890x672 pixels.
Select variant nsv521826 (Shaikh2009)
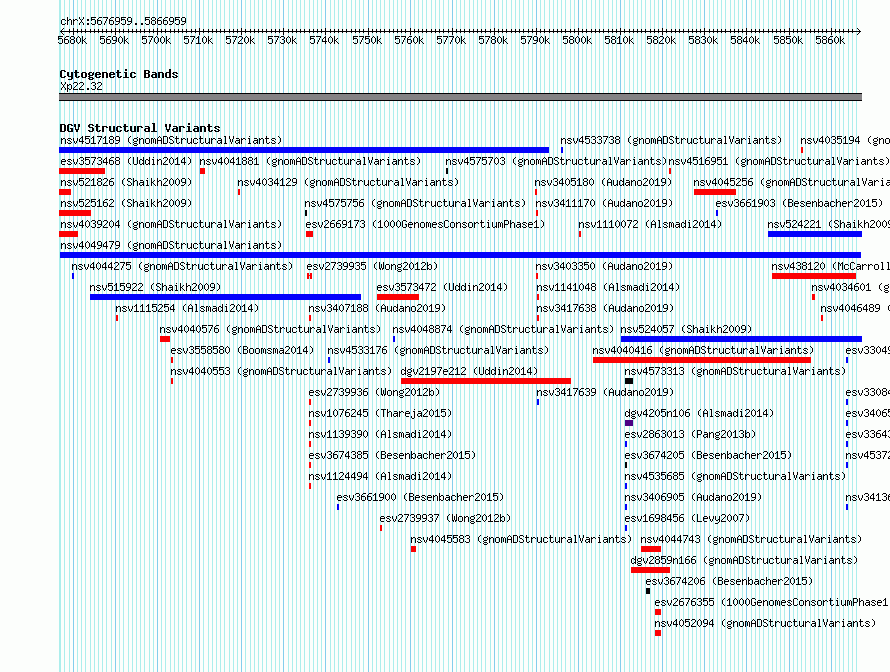point(126,182)
